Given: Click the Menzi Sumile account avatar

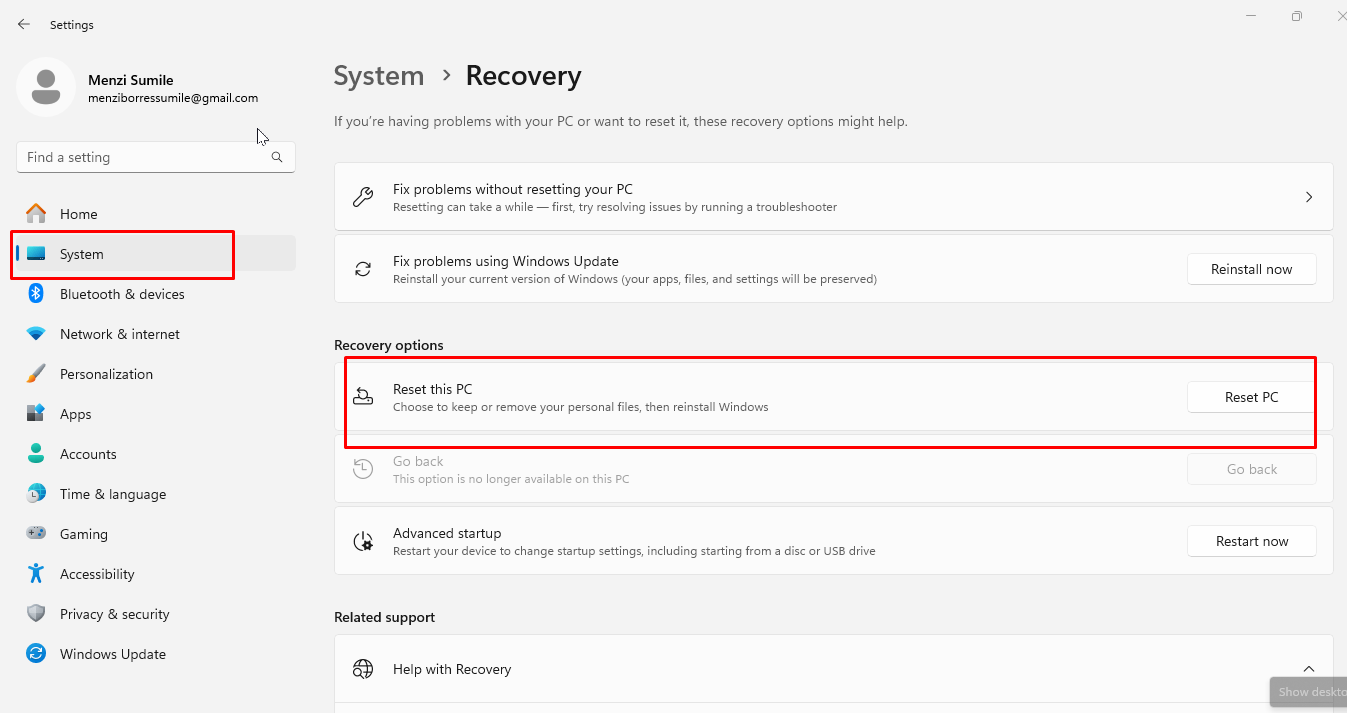Looking at the screenshot, I should (45, 87).
